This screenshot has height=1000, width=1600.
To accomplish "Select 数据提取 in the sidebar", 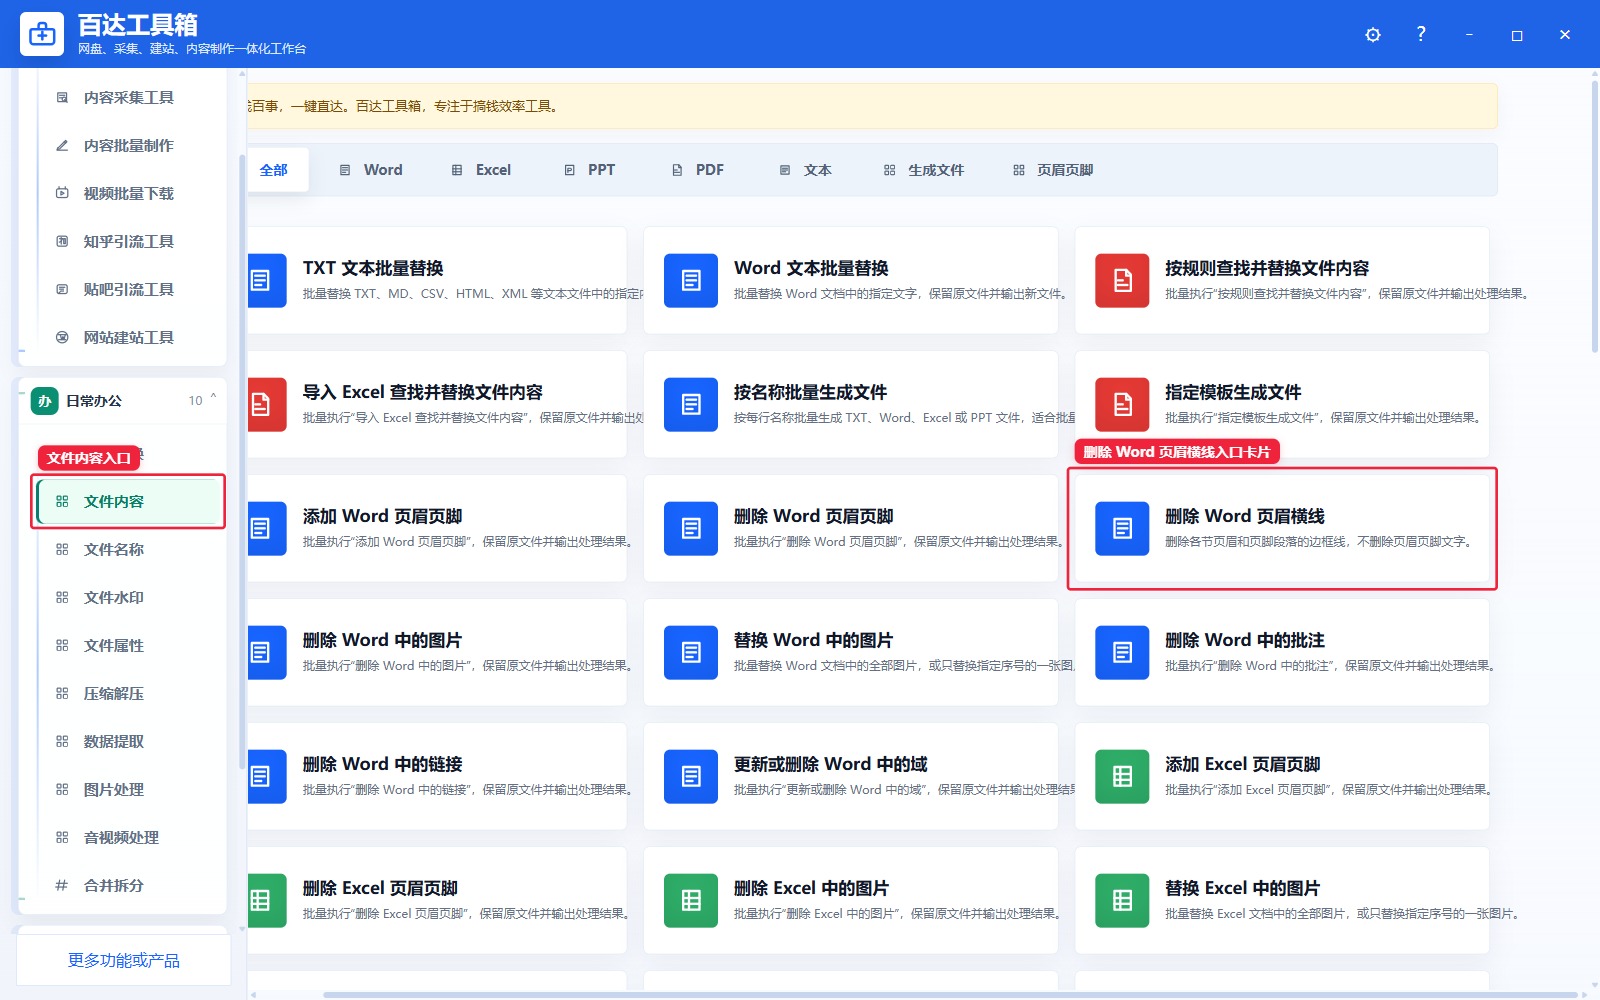I will (128, 741).
